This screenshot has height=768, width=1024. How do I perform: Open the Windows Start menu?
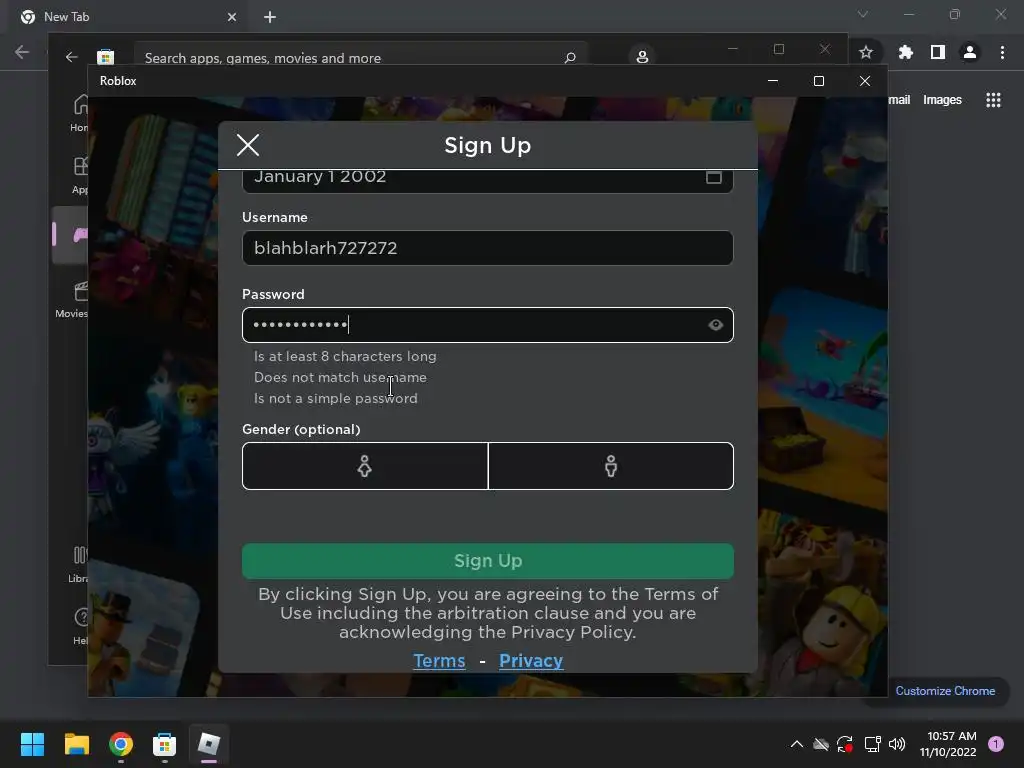[x=32, y=744]
